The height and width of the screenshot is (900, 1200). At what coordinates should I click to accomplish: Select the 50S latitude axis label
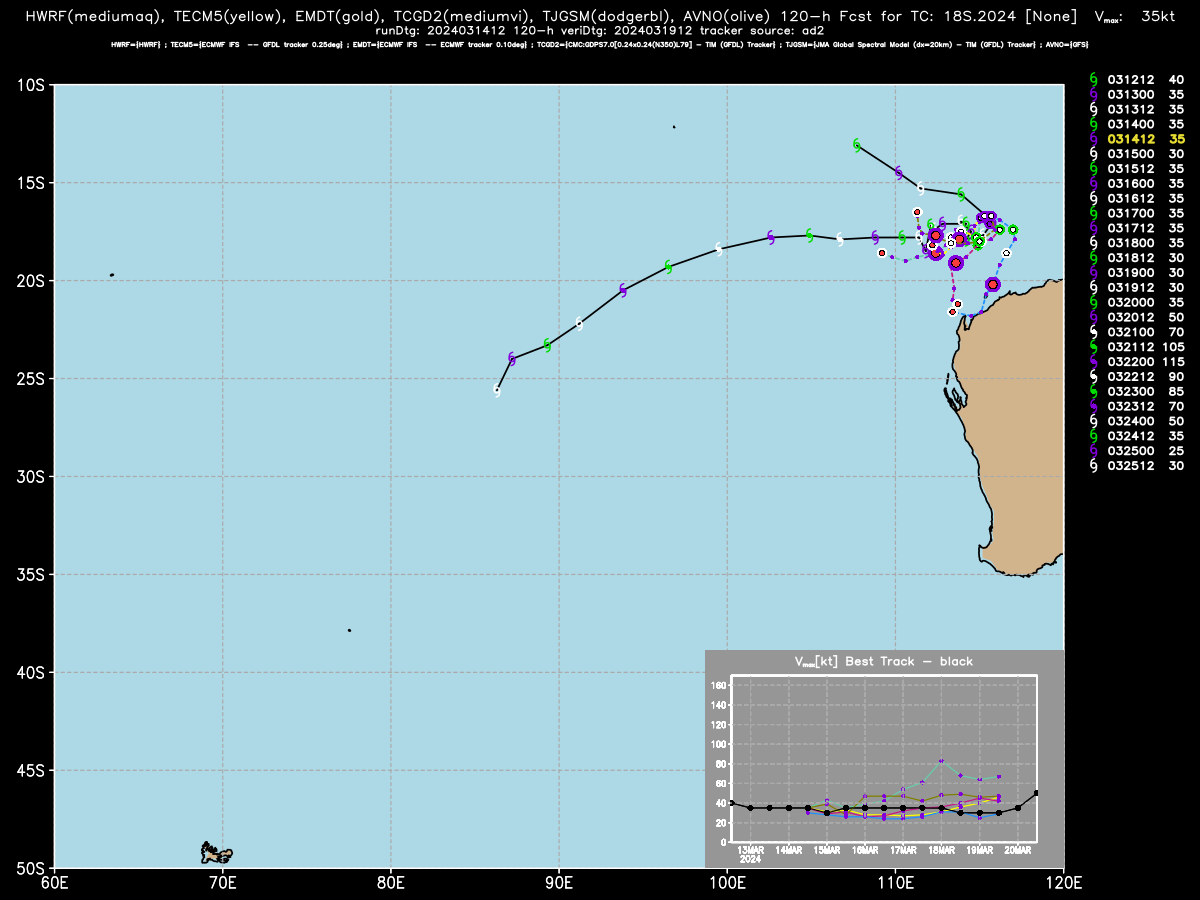pyautogui.click(x=30, y=868)
